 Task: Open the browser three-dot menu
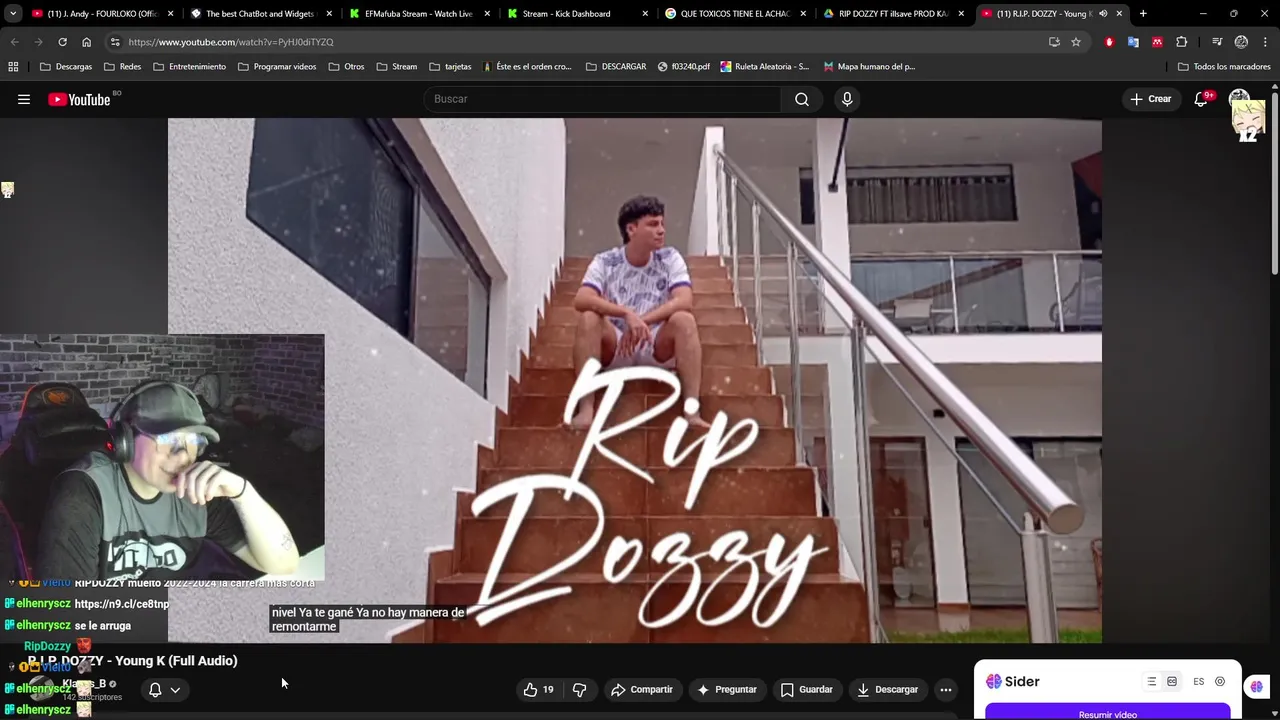pos(1266,42)
